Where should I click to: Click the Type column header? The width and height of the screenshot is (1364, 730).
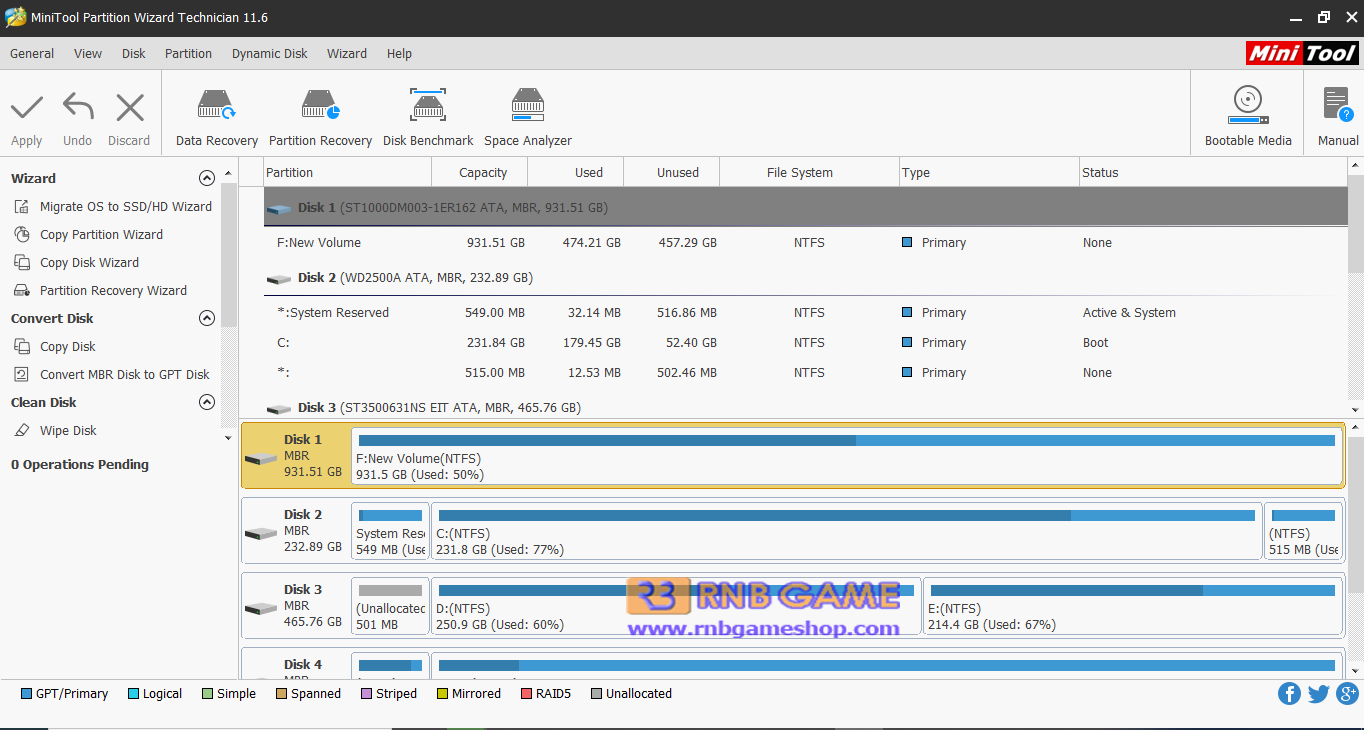pos(990,173)
